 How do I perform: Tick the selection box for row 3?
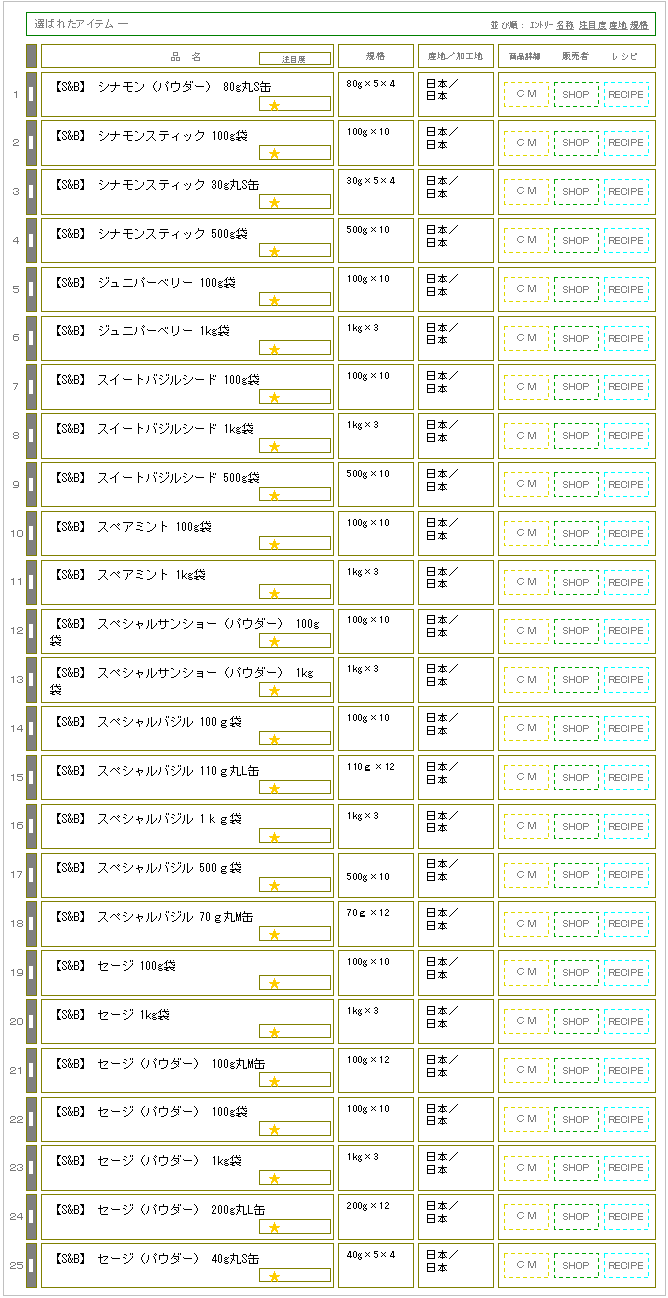(x=31, y=192)
